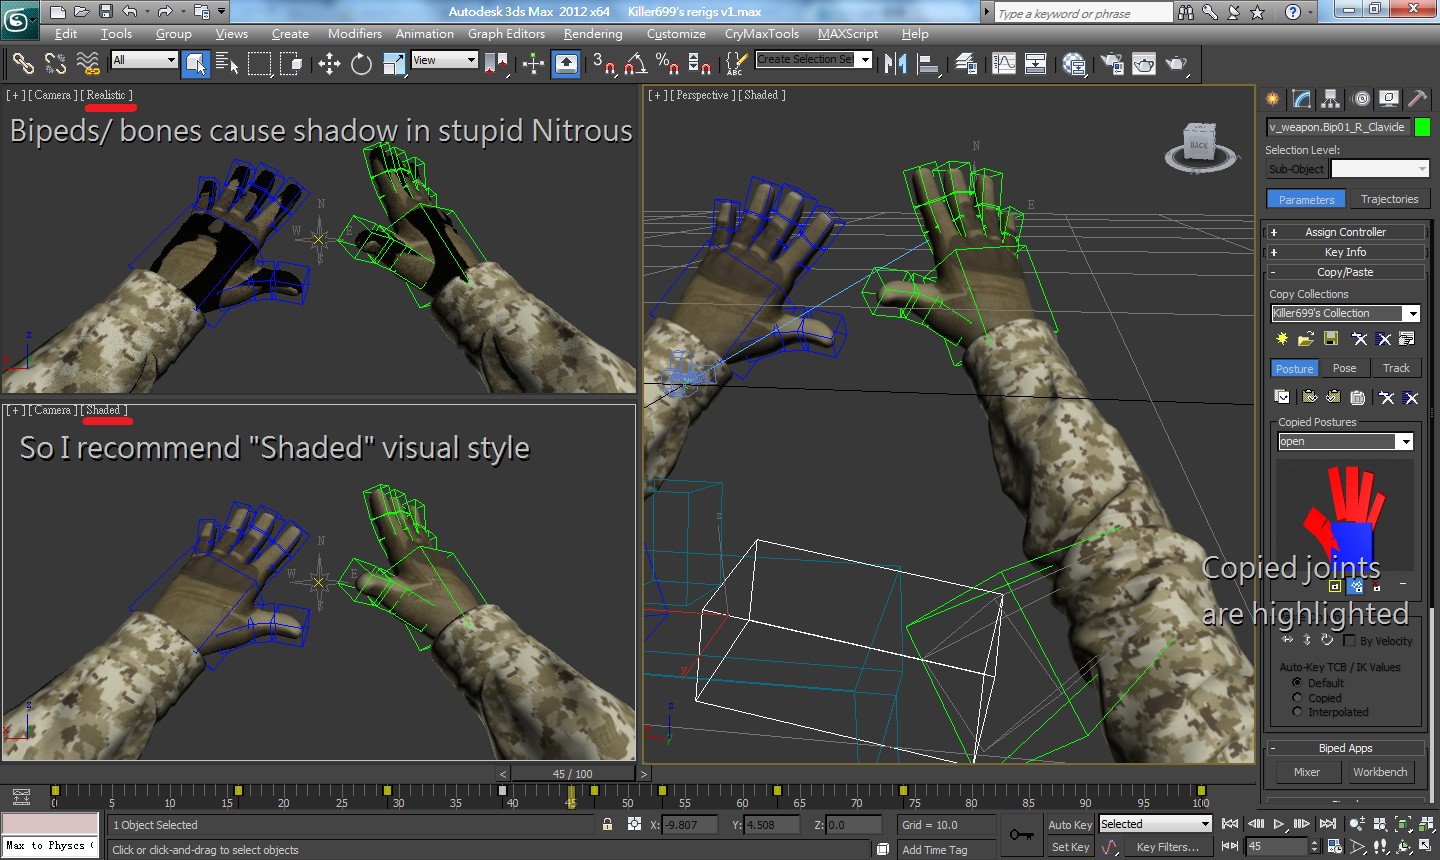This screenshot has height=860, width=1440.
Task: Select the Copied radio button
Action: [1297, 698]
